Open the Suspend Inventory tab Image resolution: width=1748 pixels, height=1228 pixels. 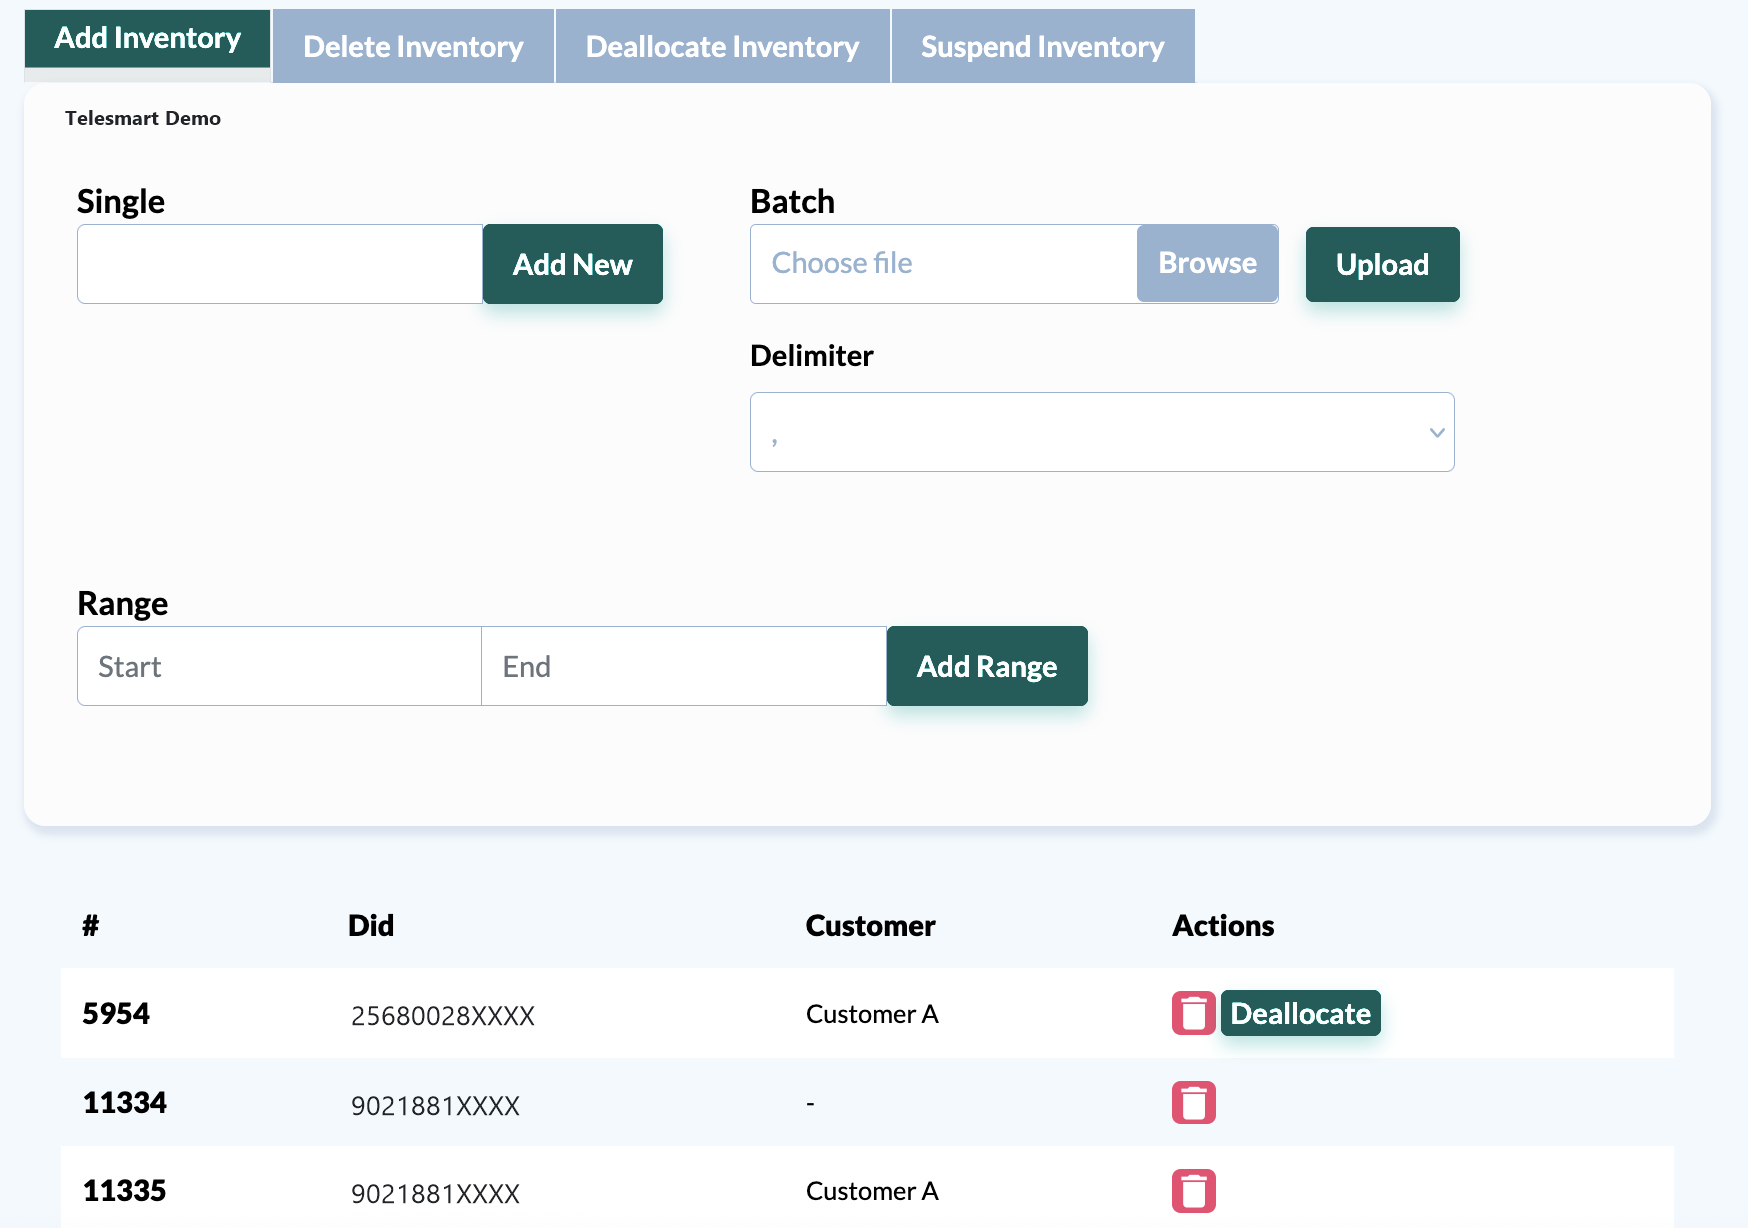[x=1043, y=46]
